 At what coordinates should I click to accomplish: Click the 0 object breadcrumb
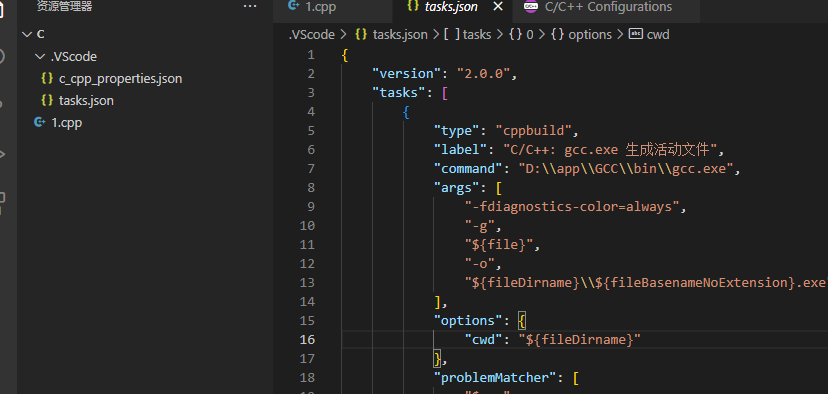point(530,35)
